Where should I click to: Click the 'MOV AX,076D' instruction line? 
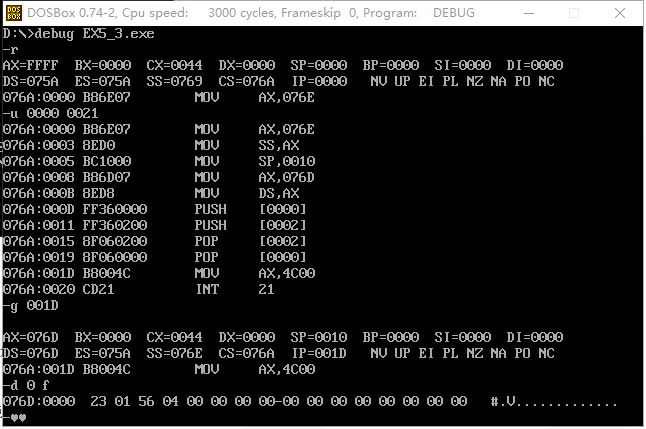click(159, 177)
